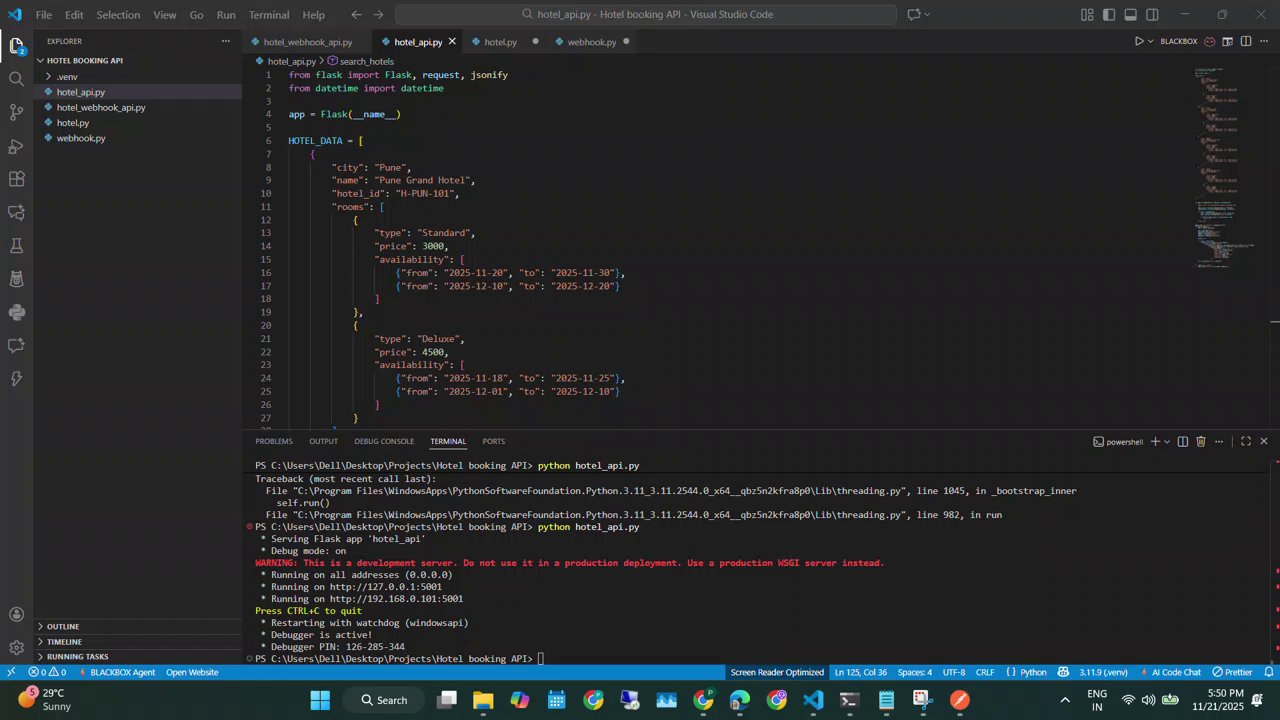The height and width of the screenshot is (720, 1280).
Task: Click the Run Python File play button
Action: click(x=1138, y=42)
